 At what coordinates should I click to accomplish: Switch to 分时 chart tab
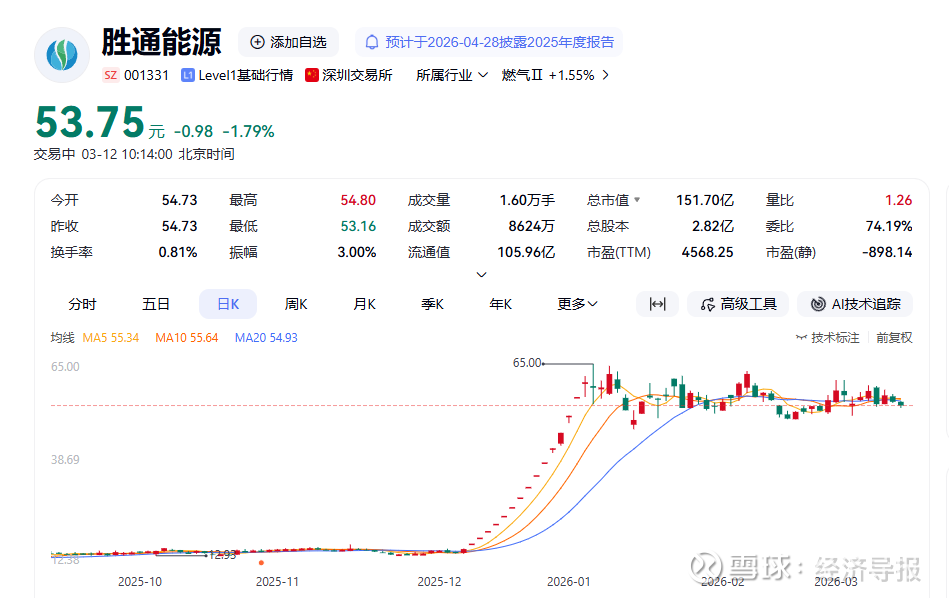[x=82, y=304]
